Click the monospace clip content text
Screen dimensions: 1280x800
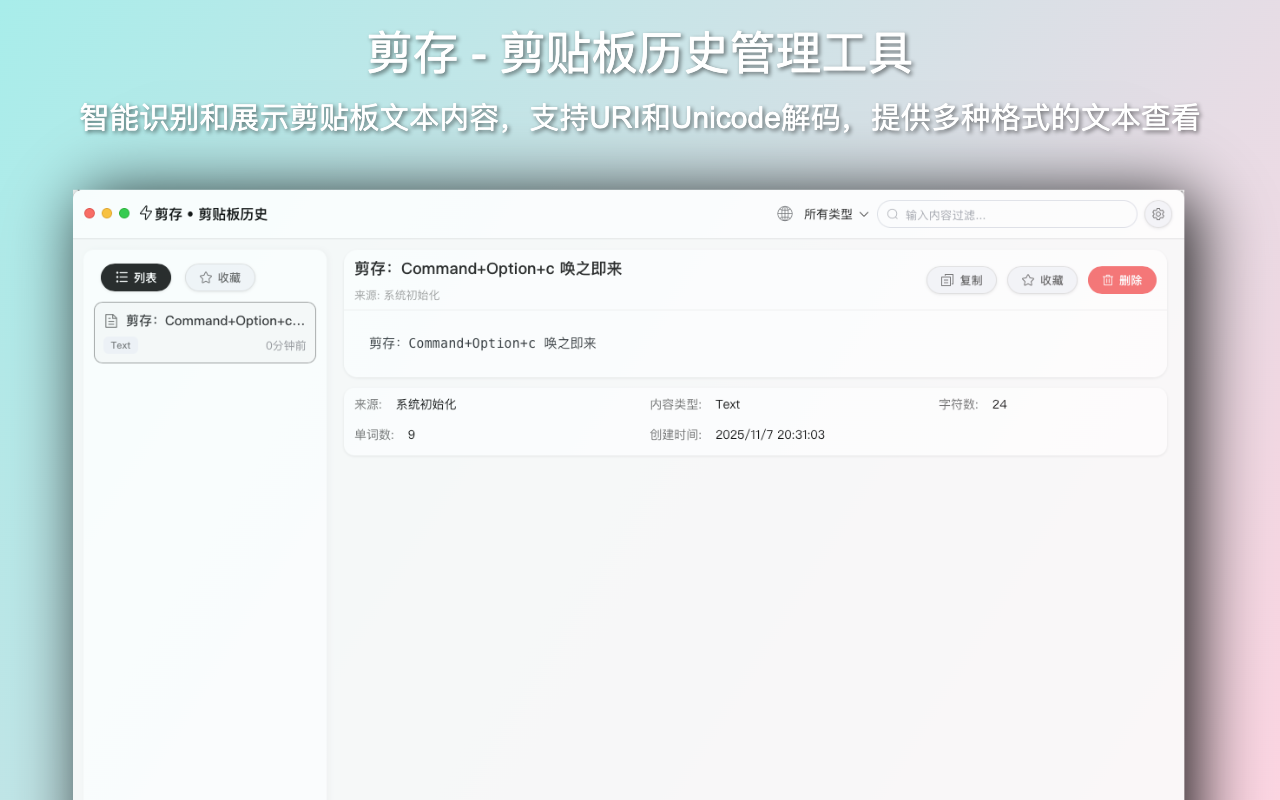pos(483,343)
